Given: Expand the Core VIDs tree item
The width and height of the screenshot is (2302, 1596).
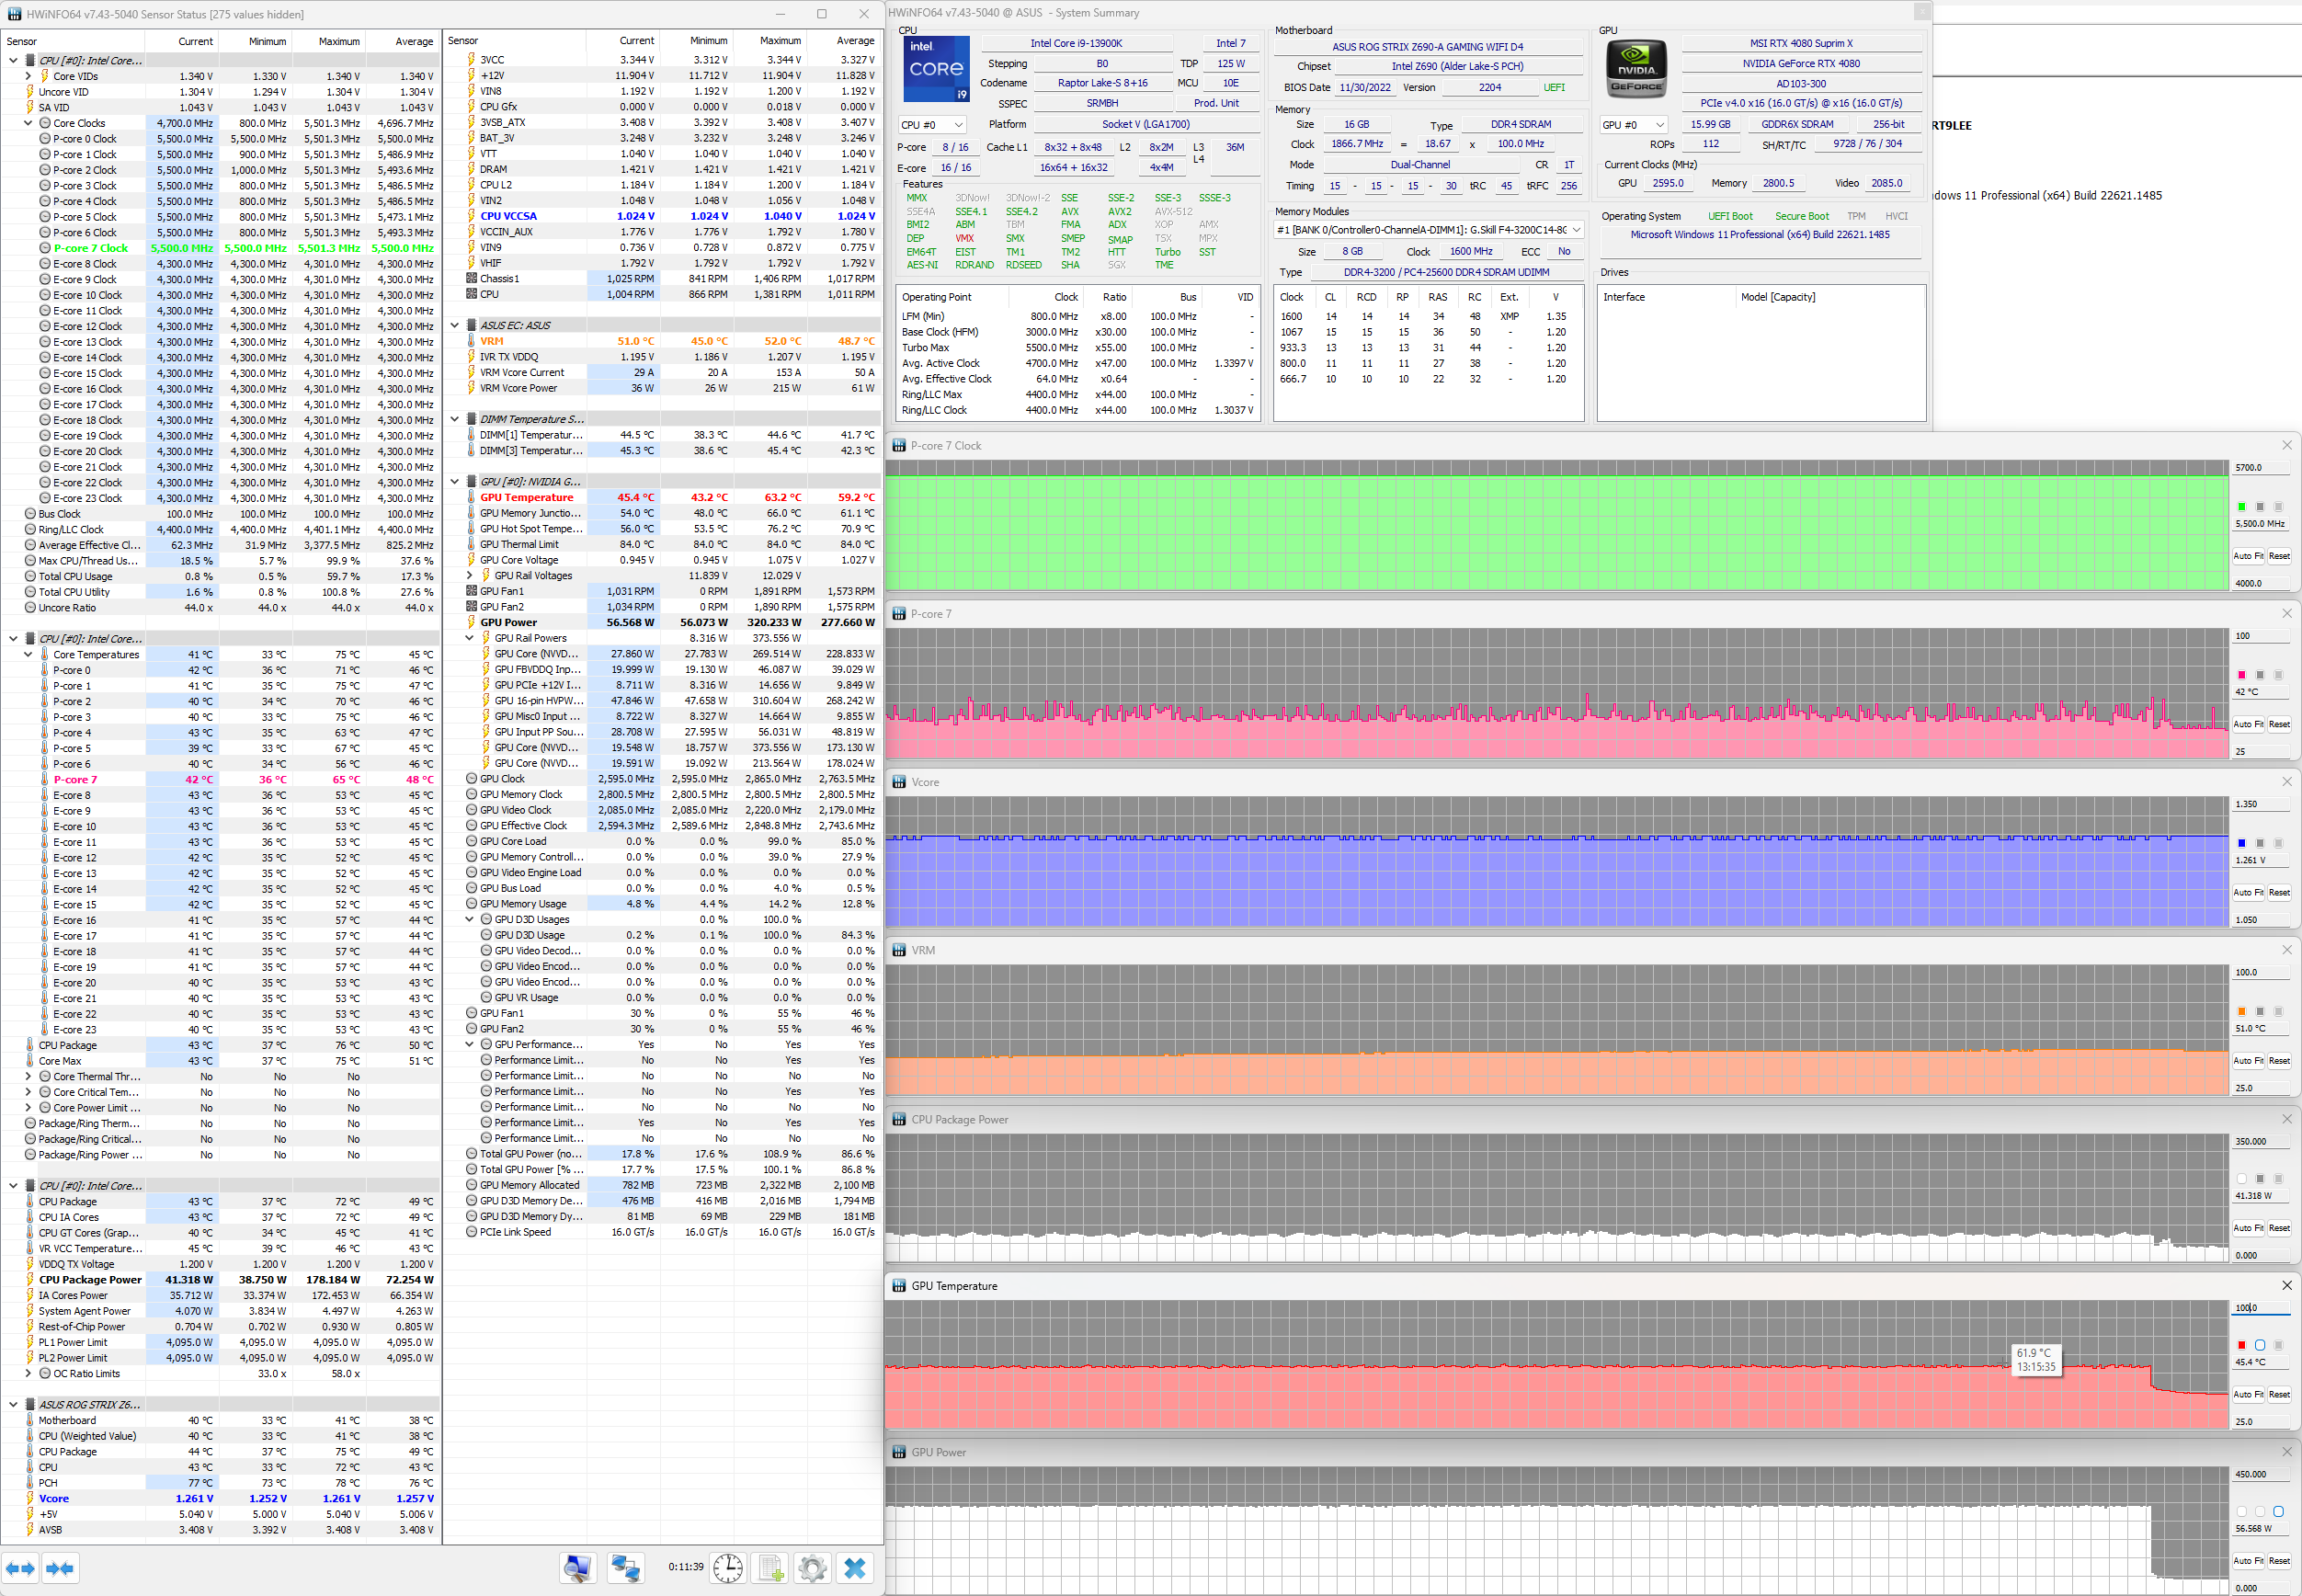Looking at the screenshot, I should 29,76.
